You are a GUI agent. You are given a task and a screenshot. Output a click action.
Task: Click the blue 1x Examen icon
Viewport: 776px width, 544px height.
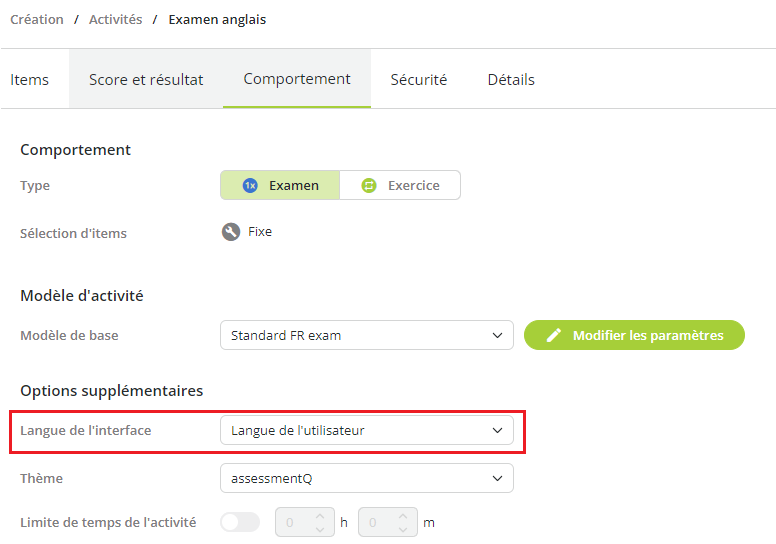point(250,186)
